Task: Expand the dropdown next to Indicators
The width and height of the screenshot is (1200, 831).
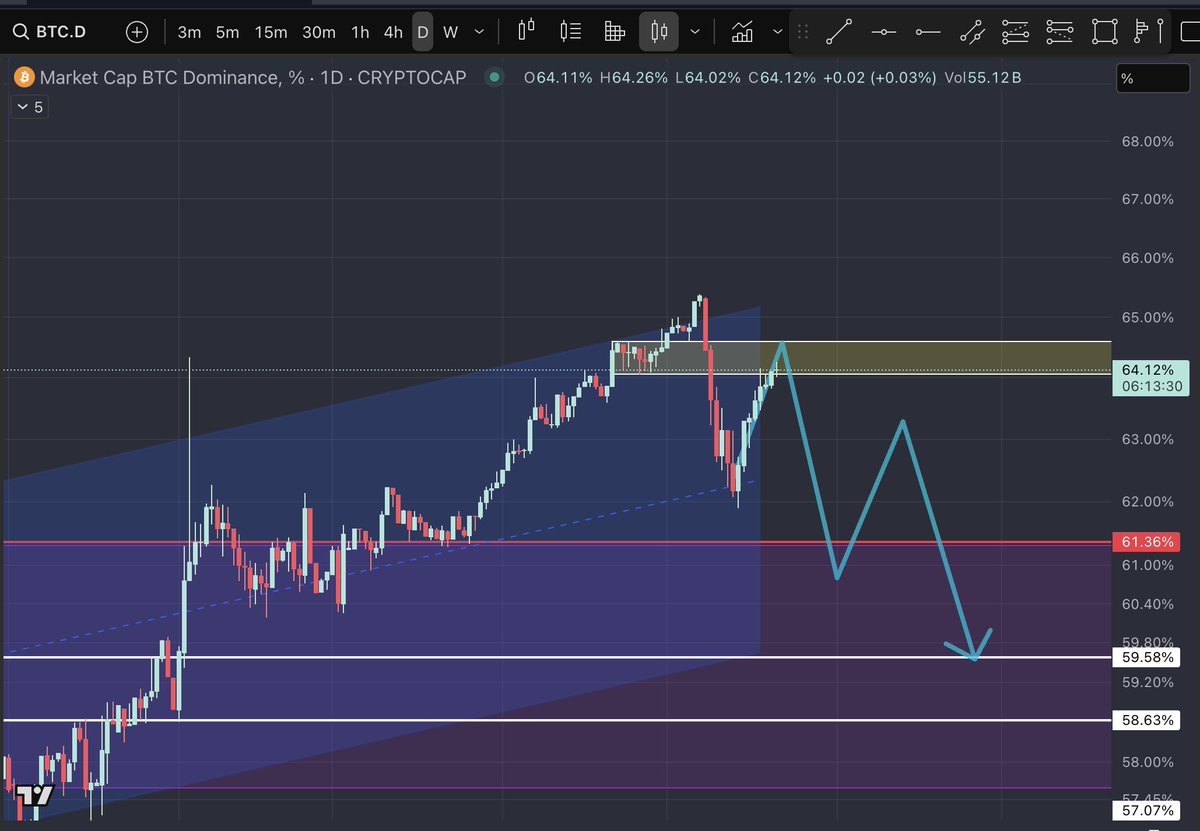Action: click(x=776, y=32)
